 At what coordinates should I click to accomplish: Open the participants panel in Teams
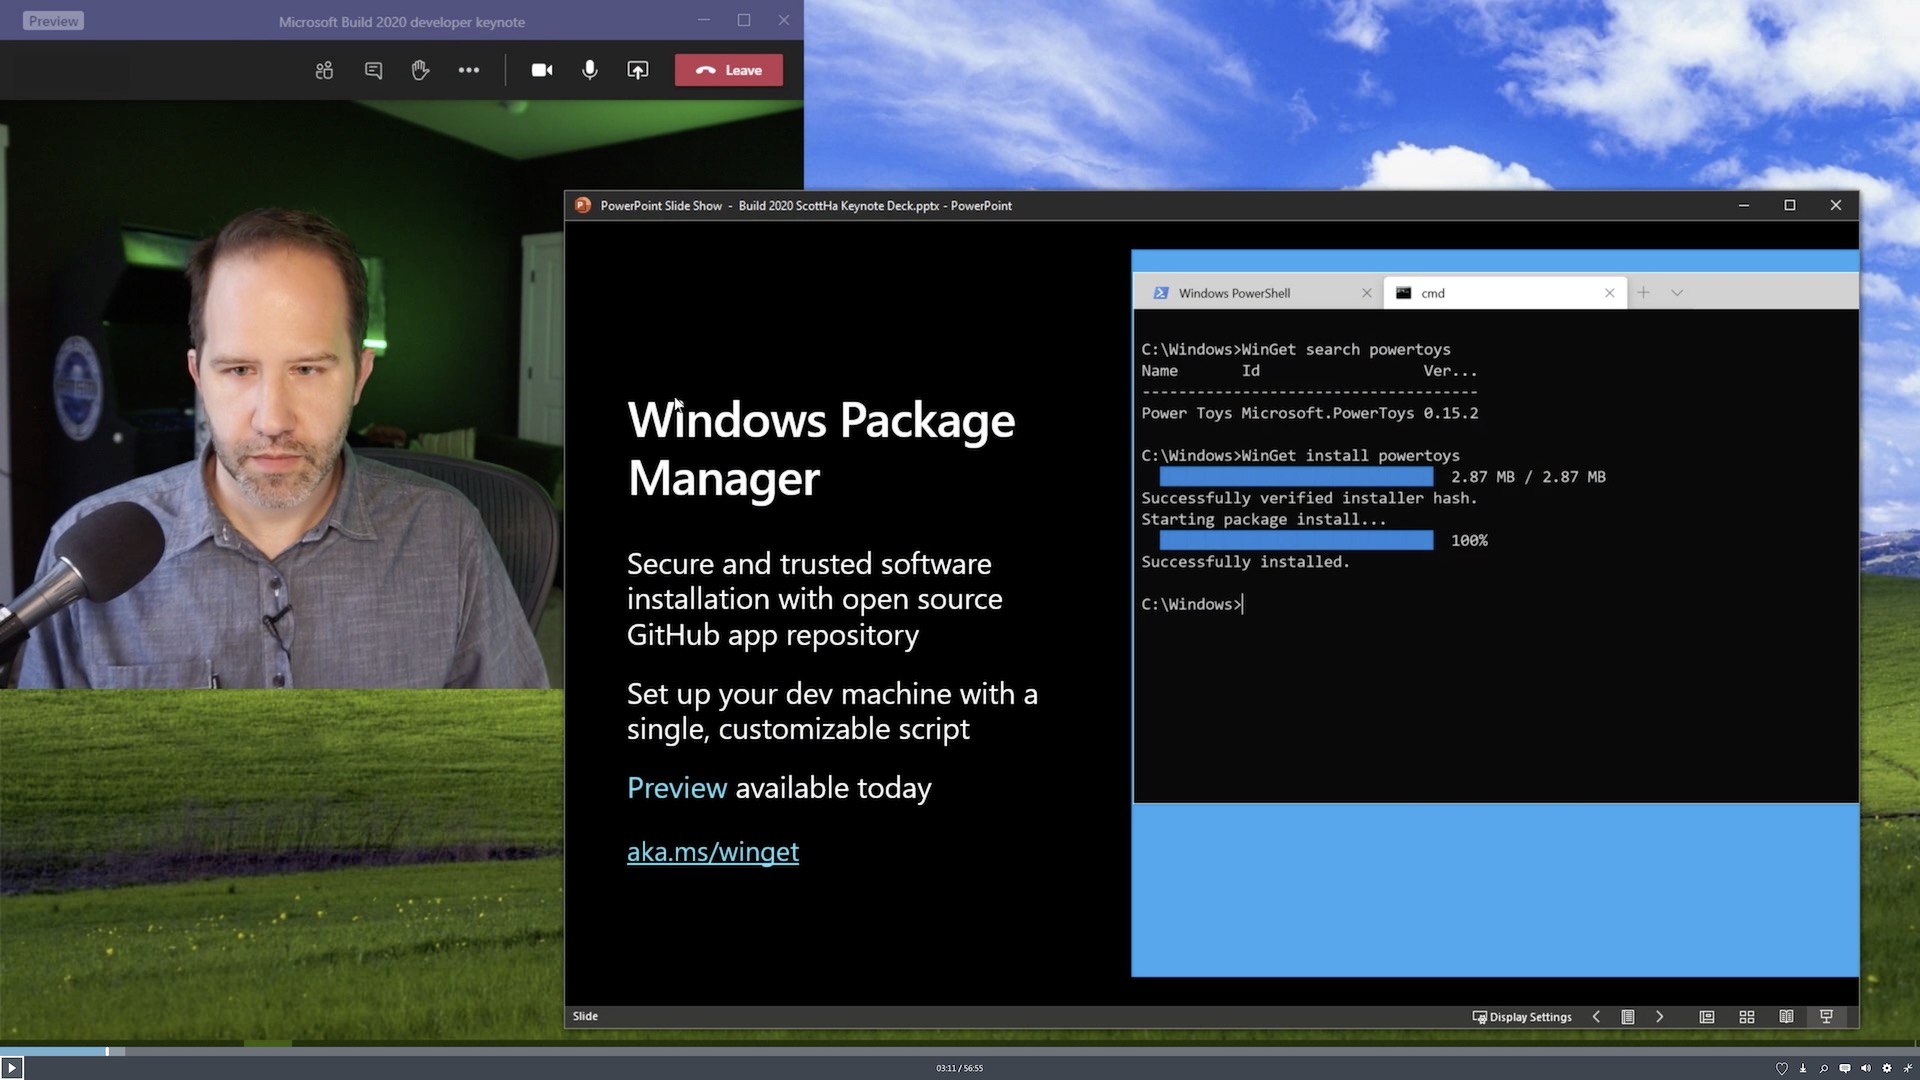324,70
